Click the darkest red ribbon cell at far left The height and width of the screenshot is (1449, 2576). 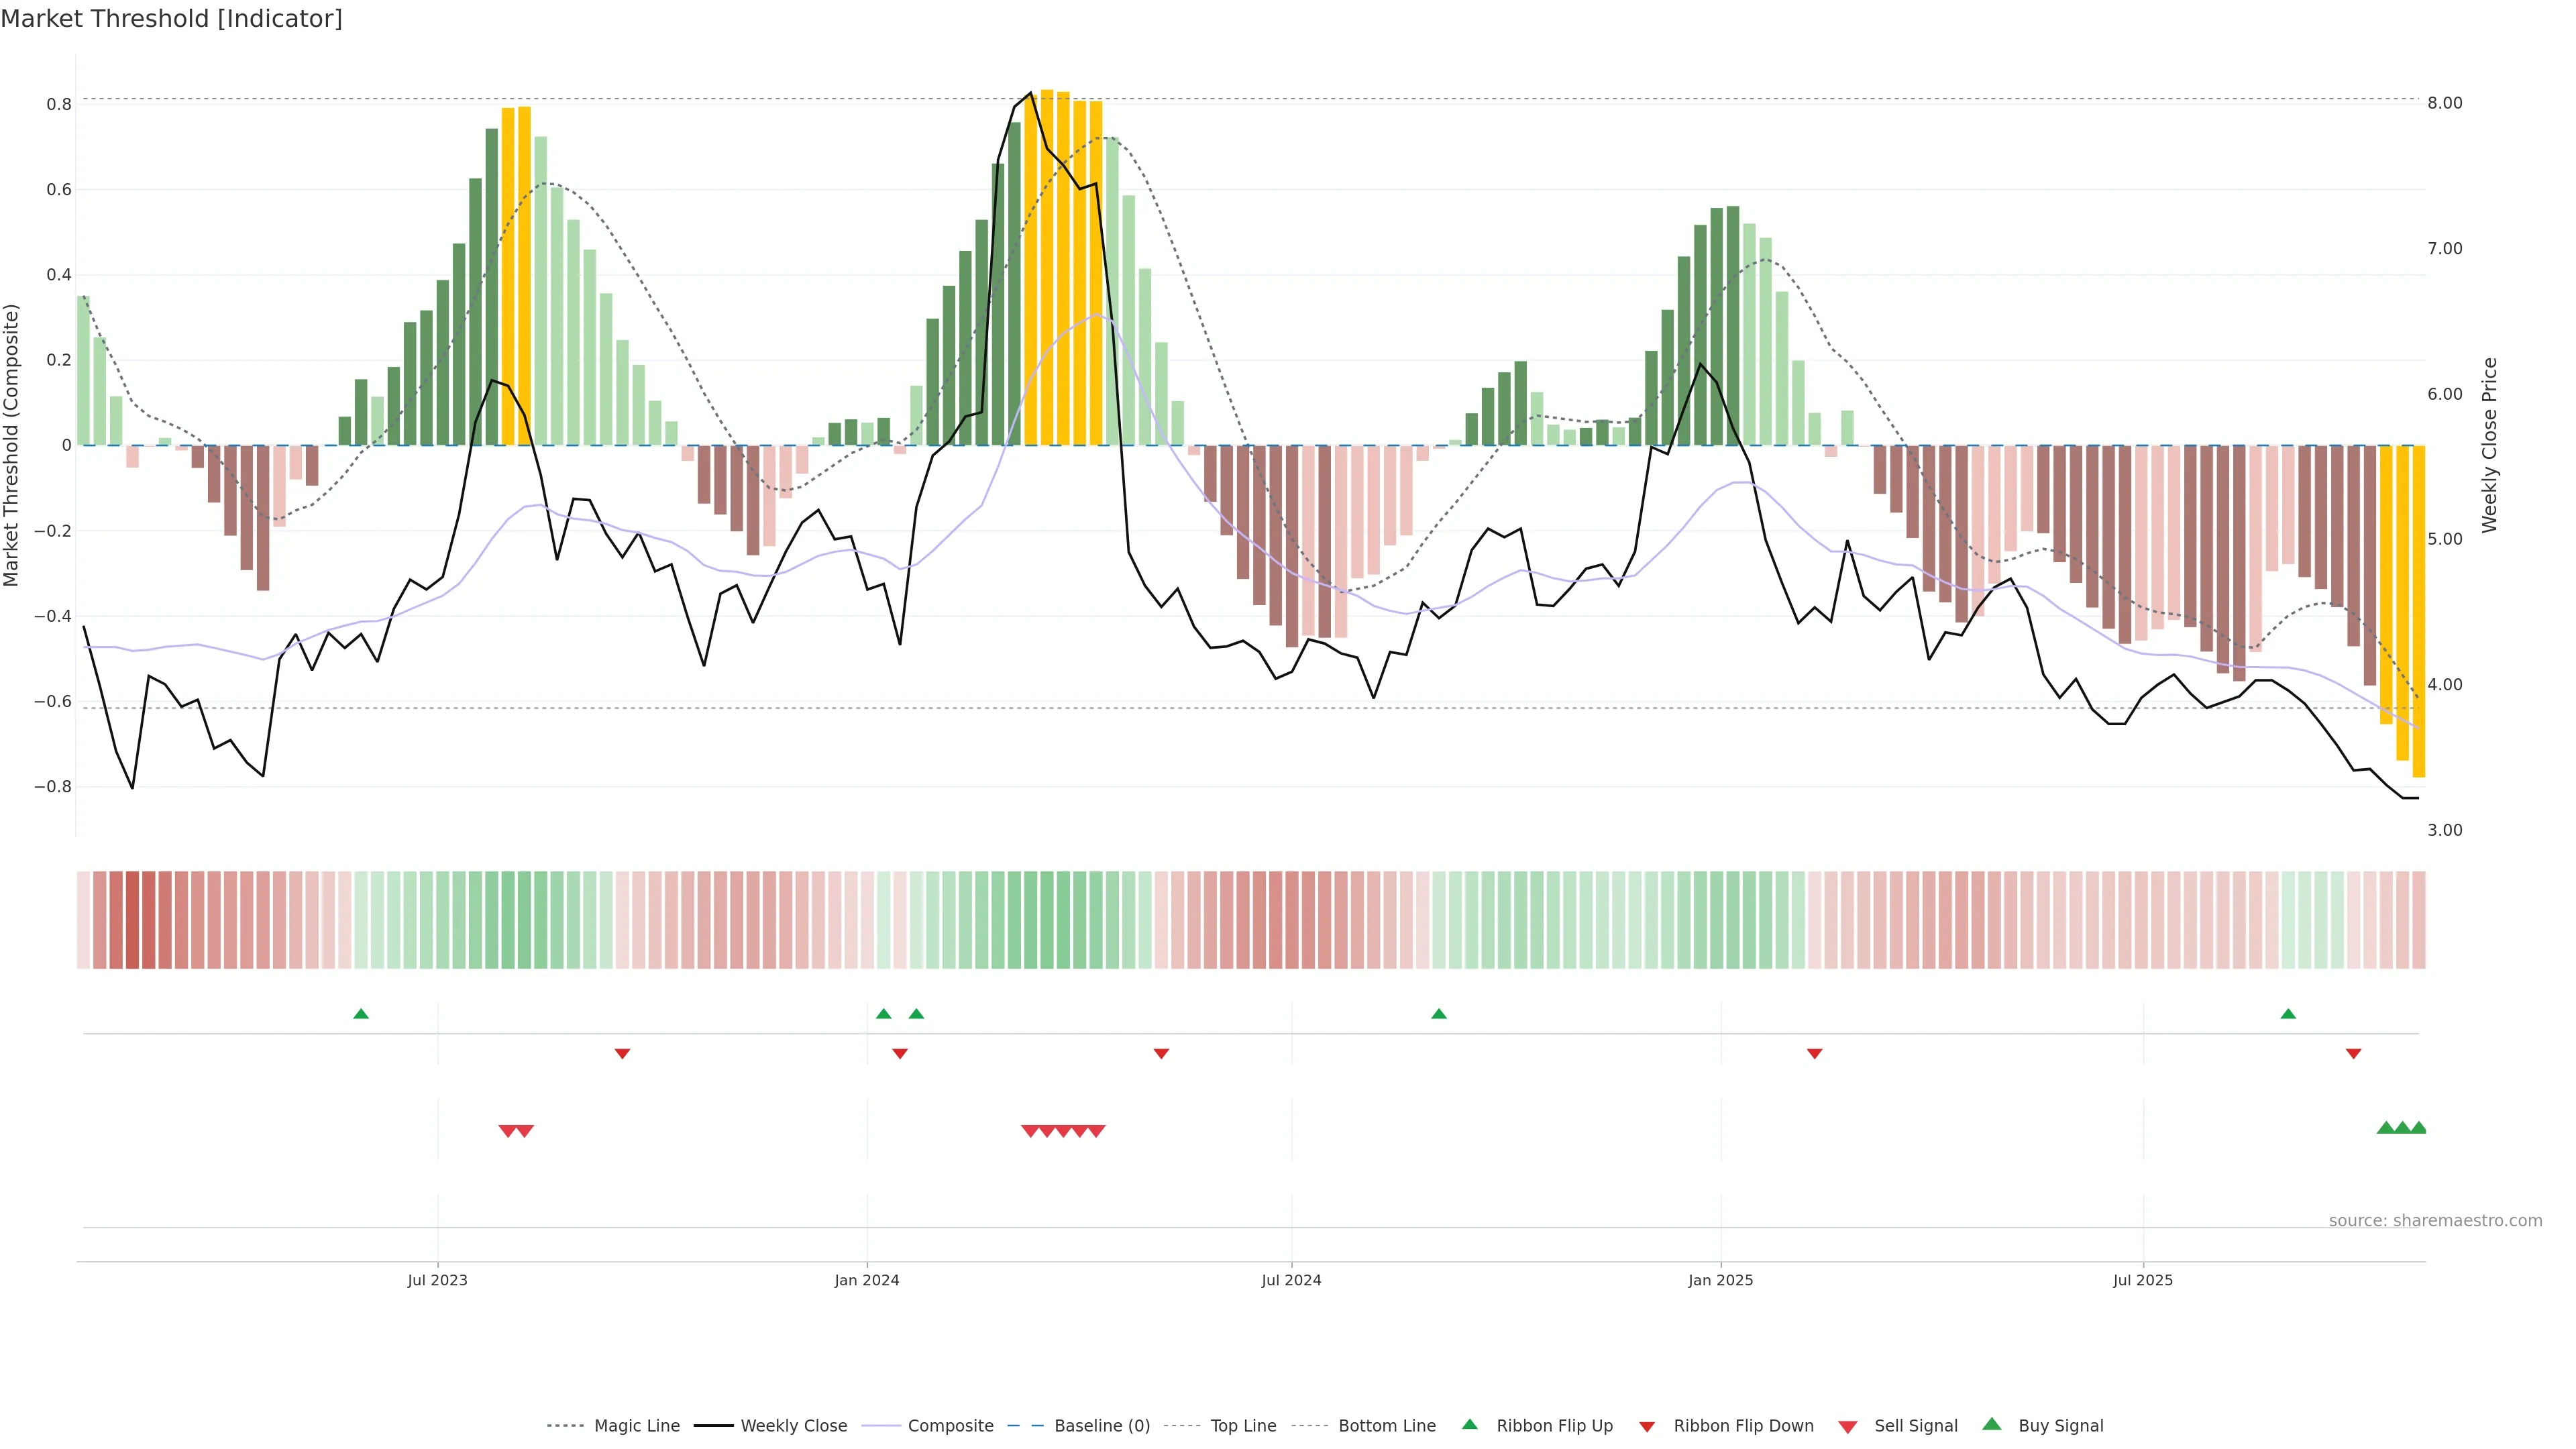click(133, 919)
